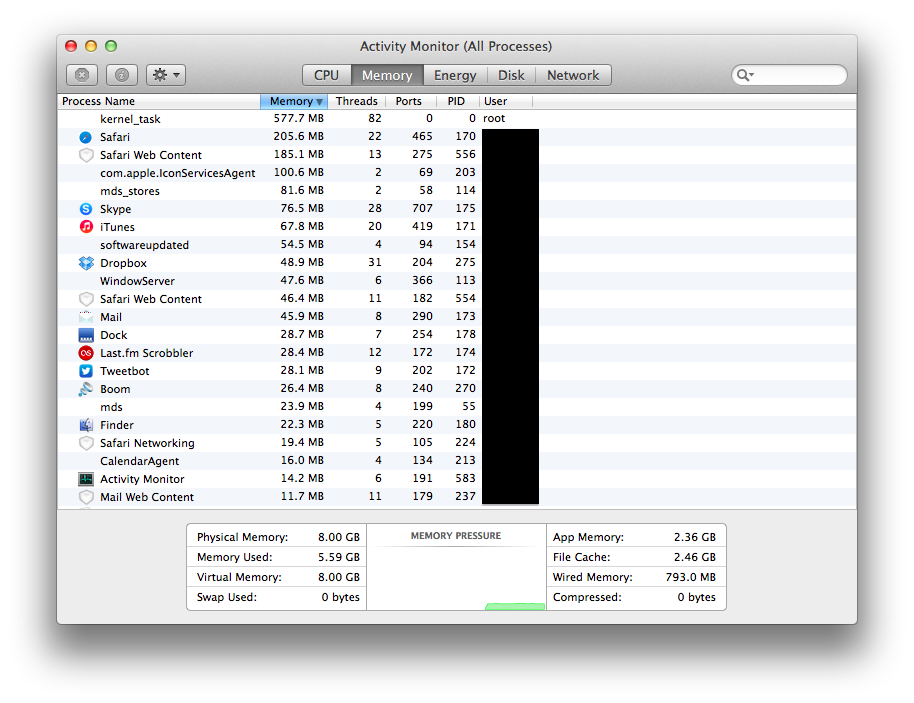Click the Boom speaker icon
Image resolution: width=914 pixels, height=703 pixels.
86,389
